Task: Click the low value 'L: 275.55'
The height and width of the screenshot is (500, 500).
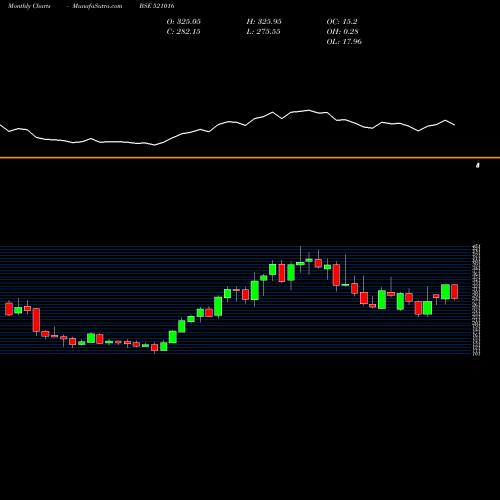Action: click(x=263, y=32)
